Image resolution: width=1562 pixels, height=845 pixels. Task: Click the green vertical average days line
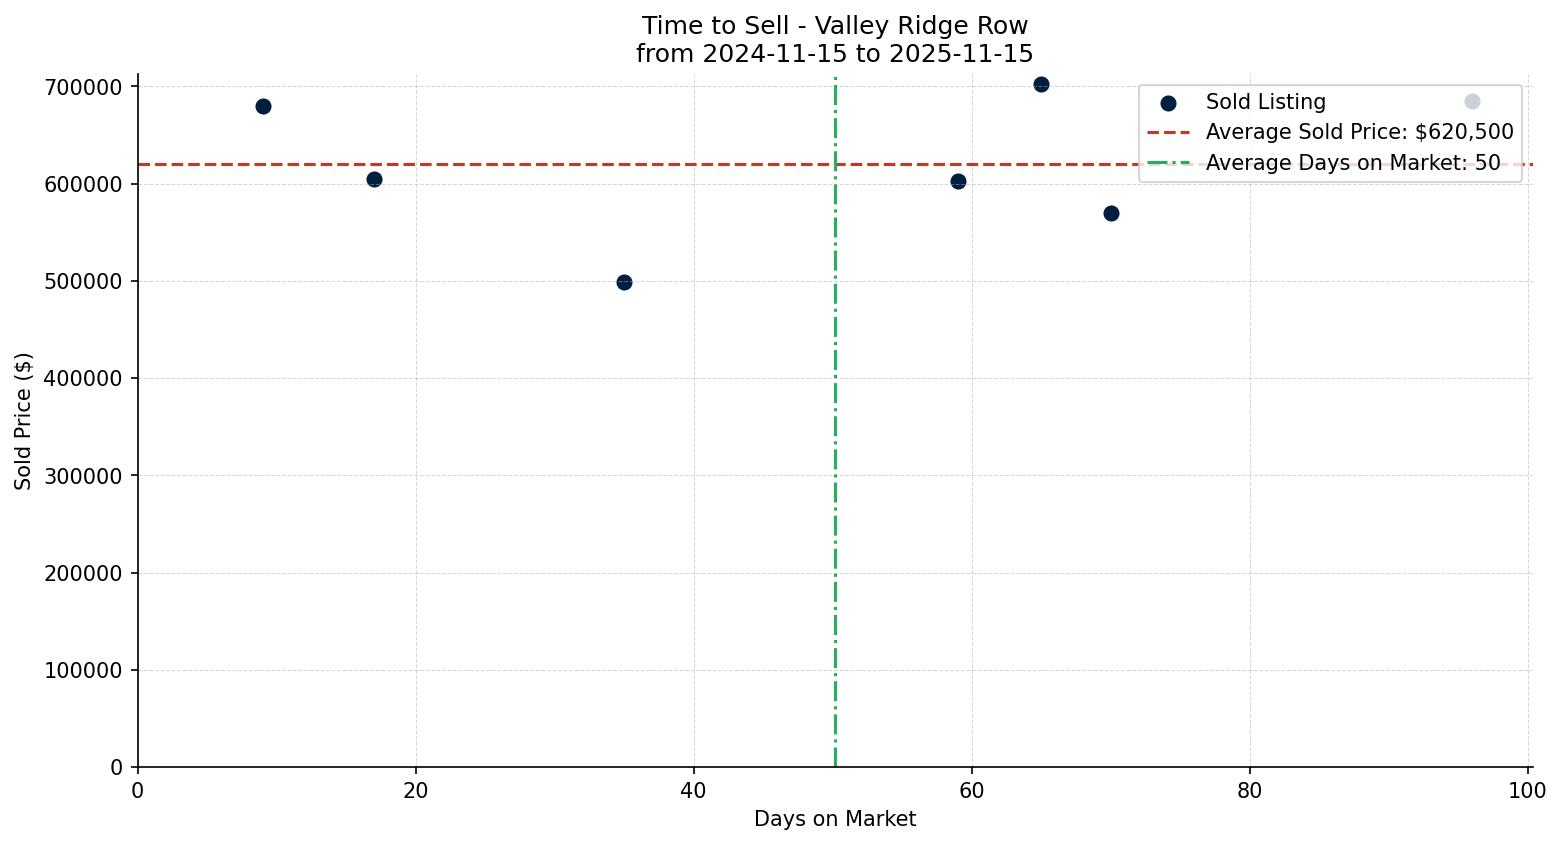point(835,450)
